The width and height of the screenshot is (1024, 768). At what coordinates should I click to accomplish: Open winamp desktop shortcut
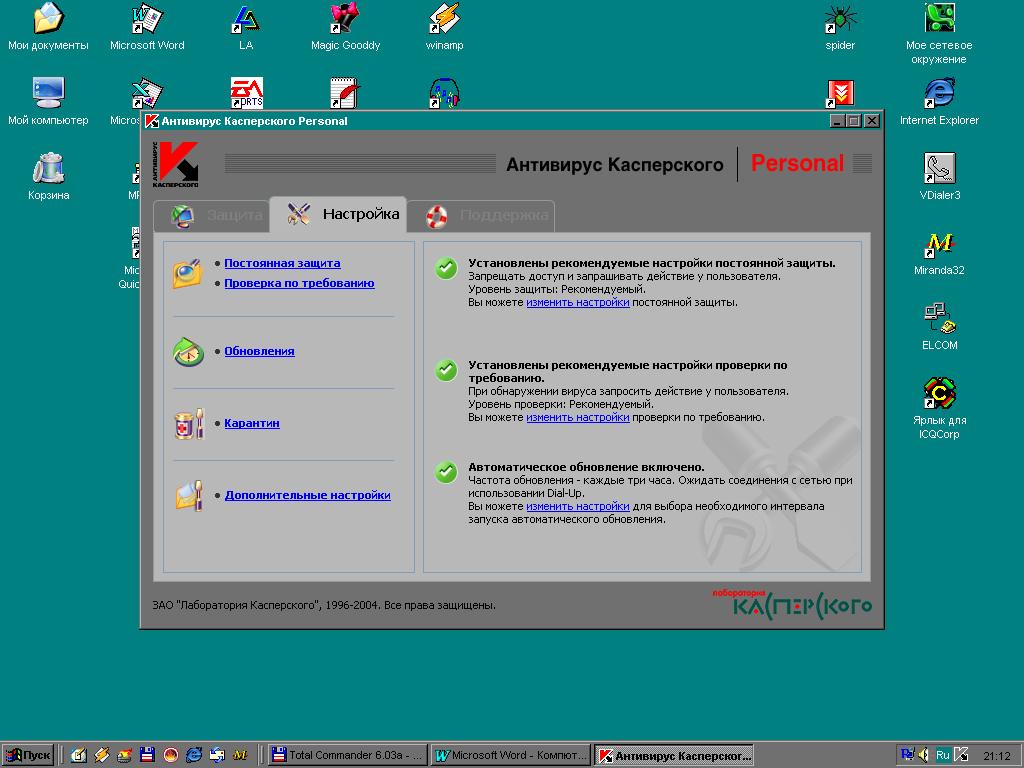point(444,27)
